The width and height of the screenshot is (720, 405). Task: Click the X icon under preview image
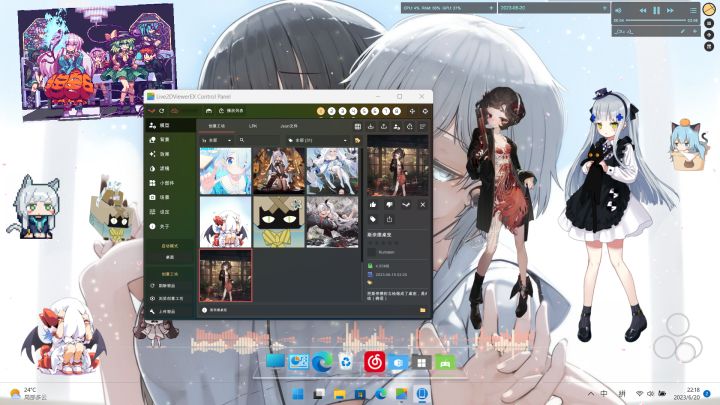click(x=422, y=204)
